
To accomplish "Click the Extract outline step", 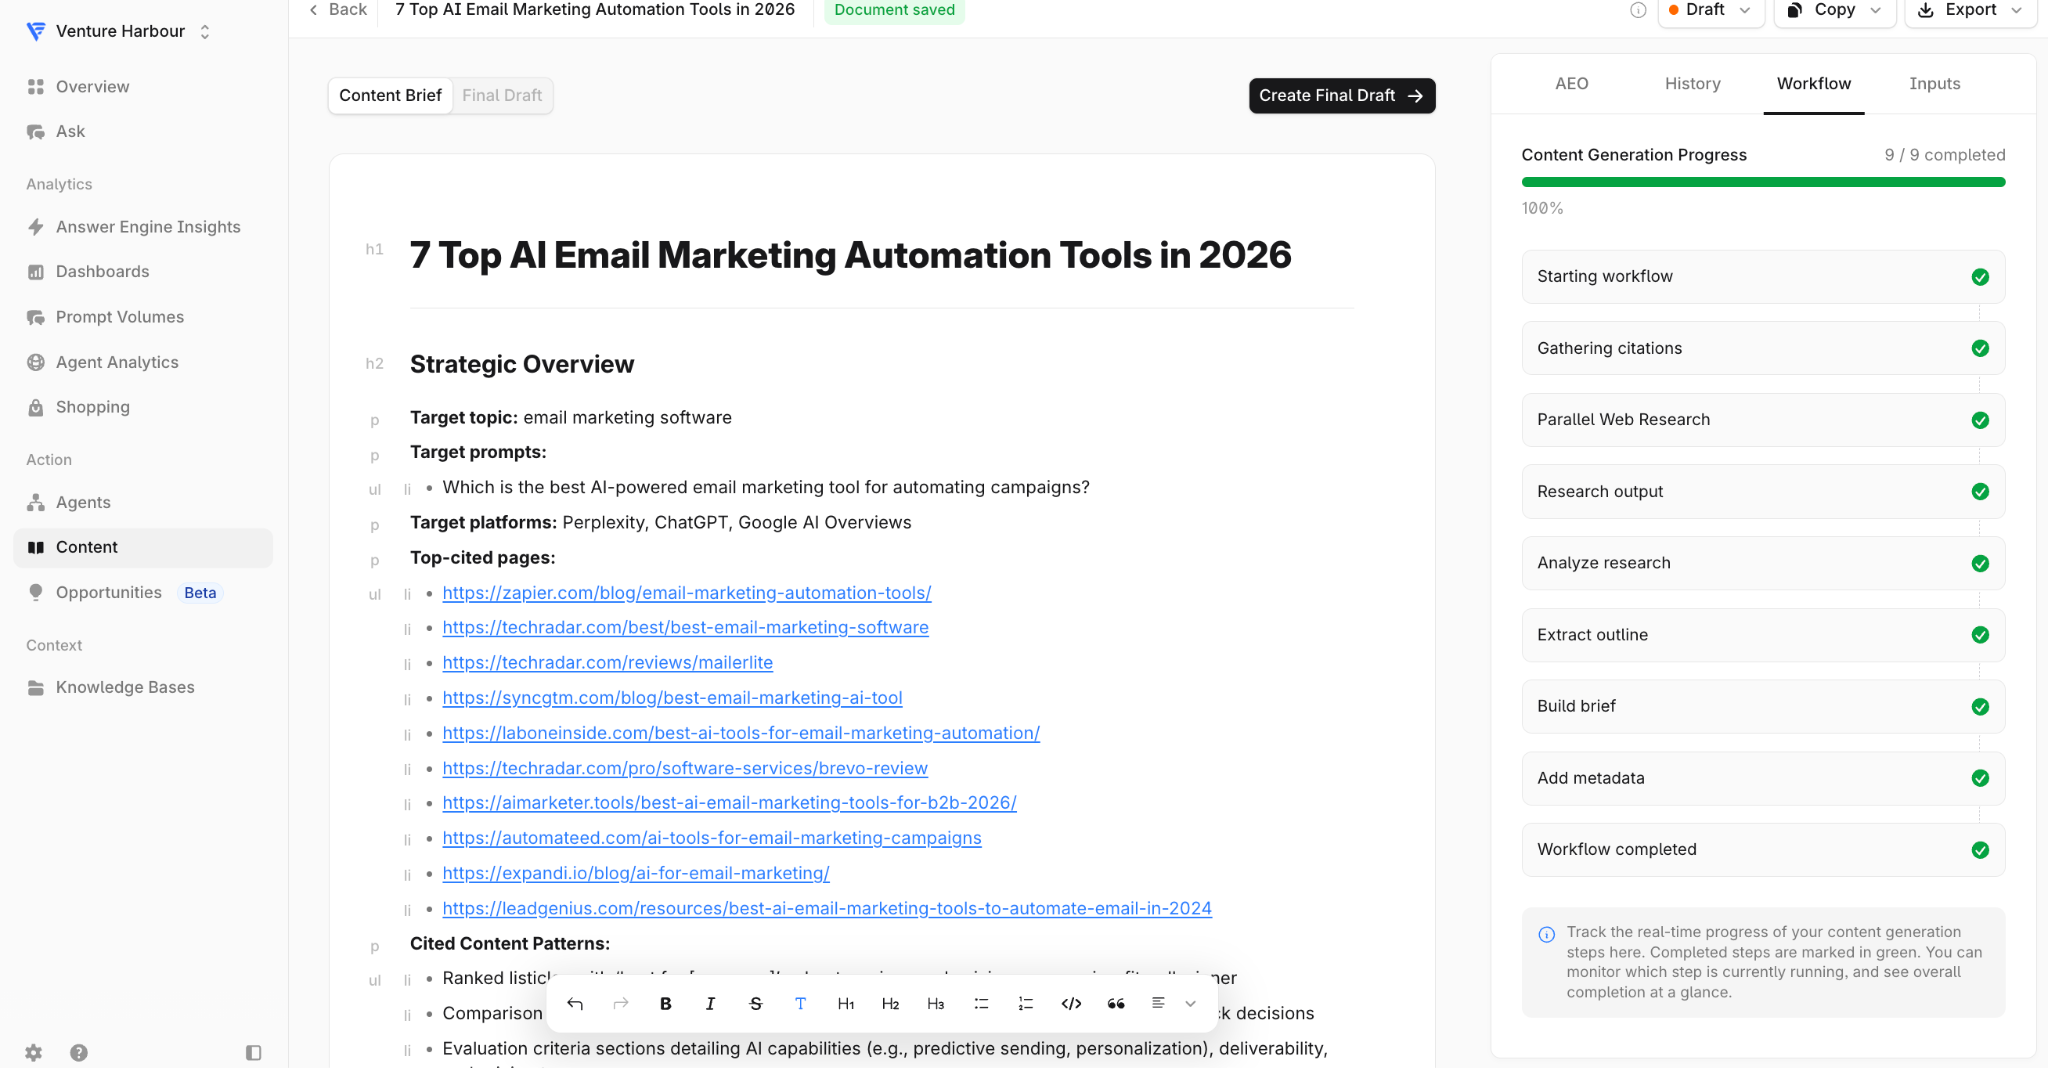I will click(1763, 635).
